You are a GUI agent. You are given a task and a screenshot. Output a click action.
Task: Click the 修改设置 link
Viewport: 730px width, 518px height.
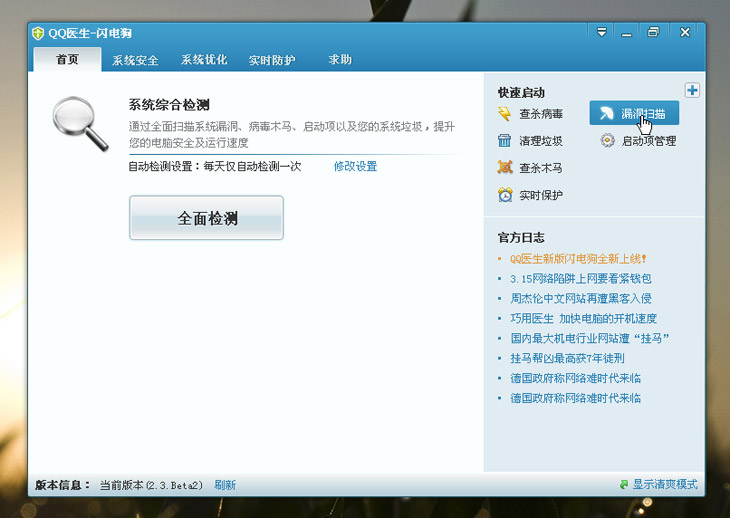(355, 166)
